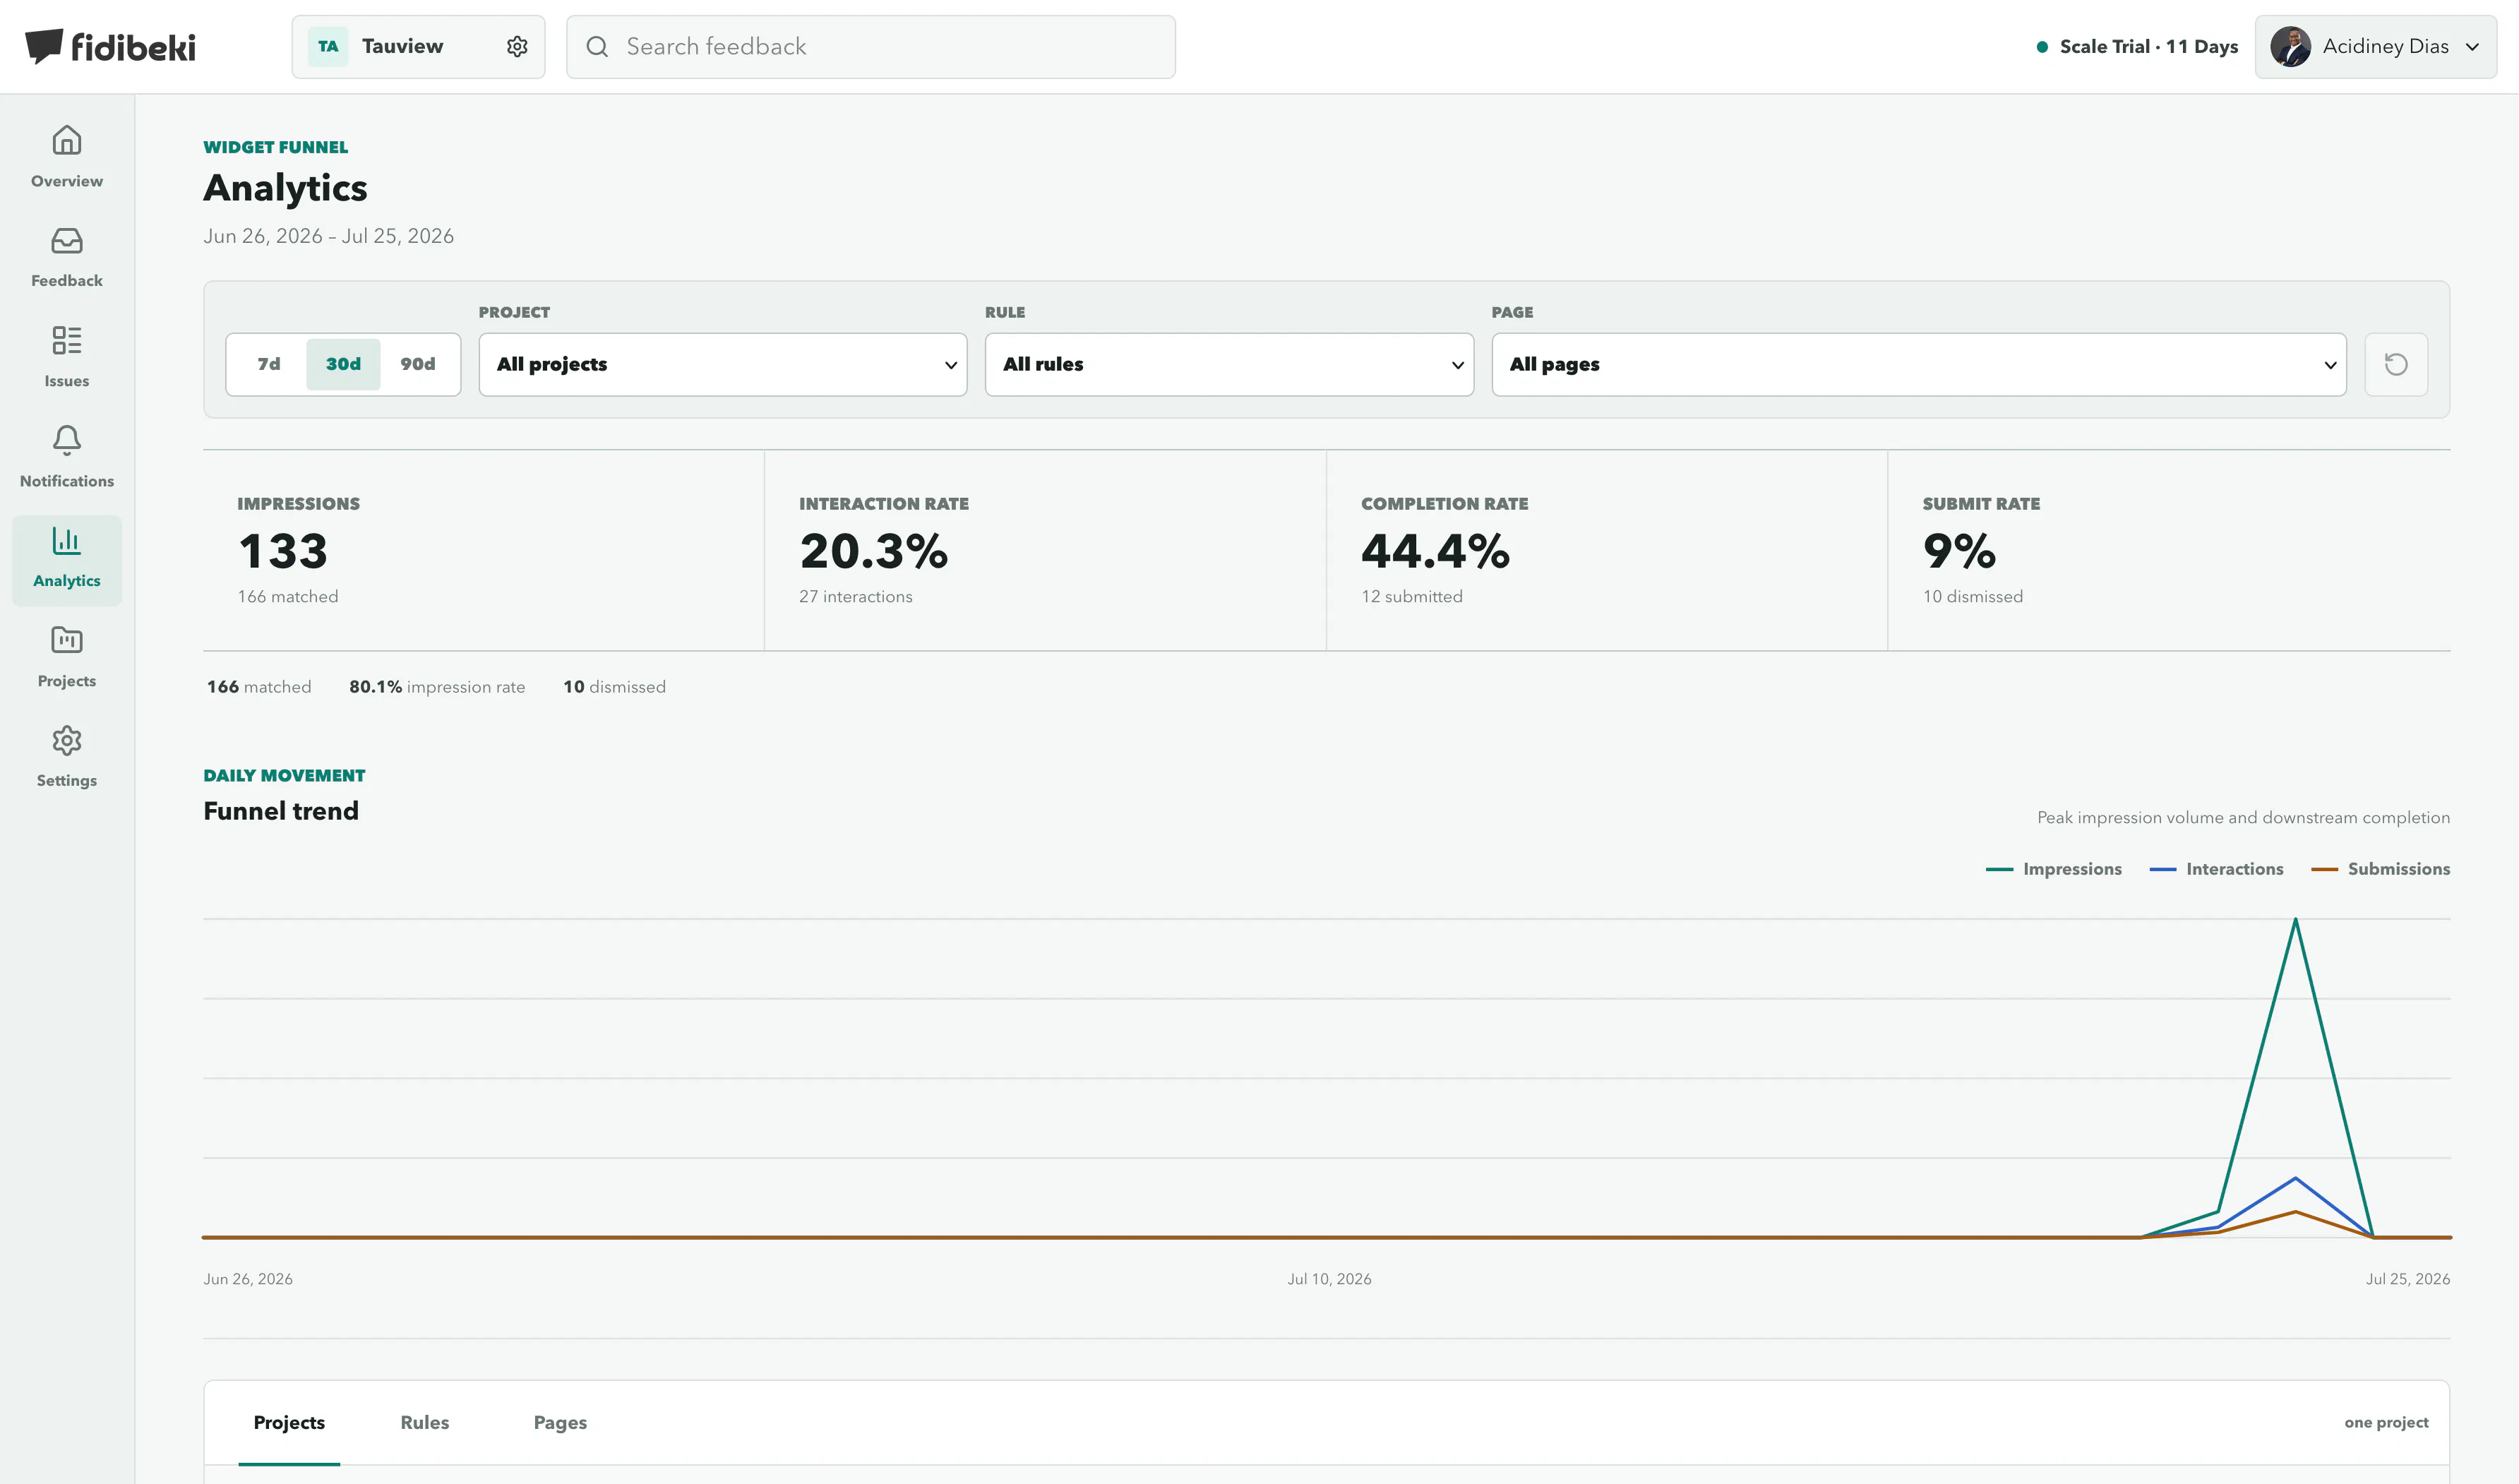Click the Jun 26, 2026 axis label
Image resolution: width=2519 pixels, height=1484 pixels.
[248, 1279]
